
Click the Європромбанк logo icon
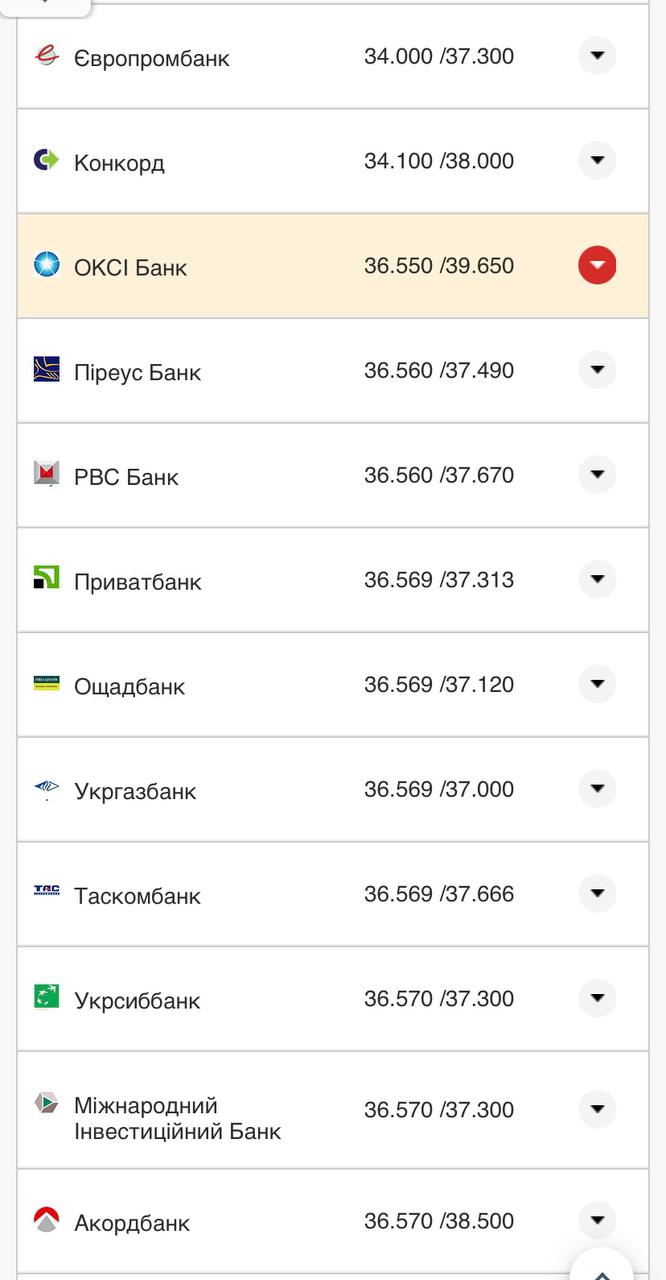pos(47,56)
